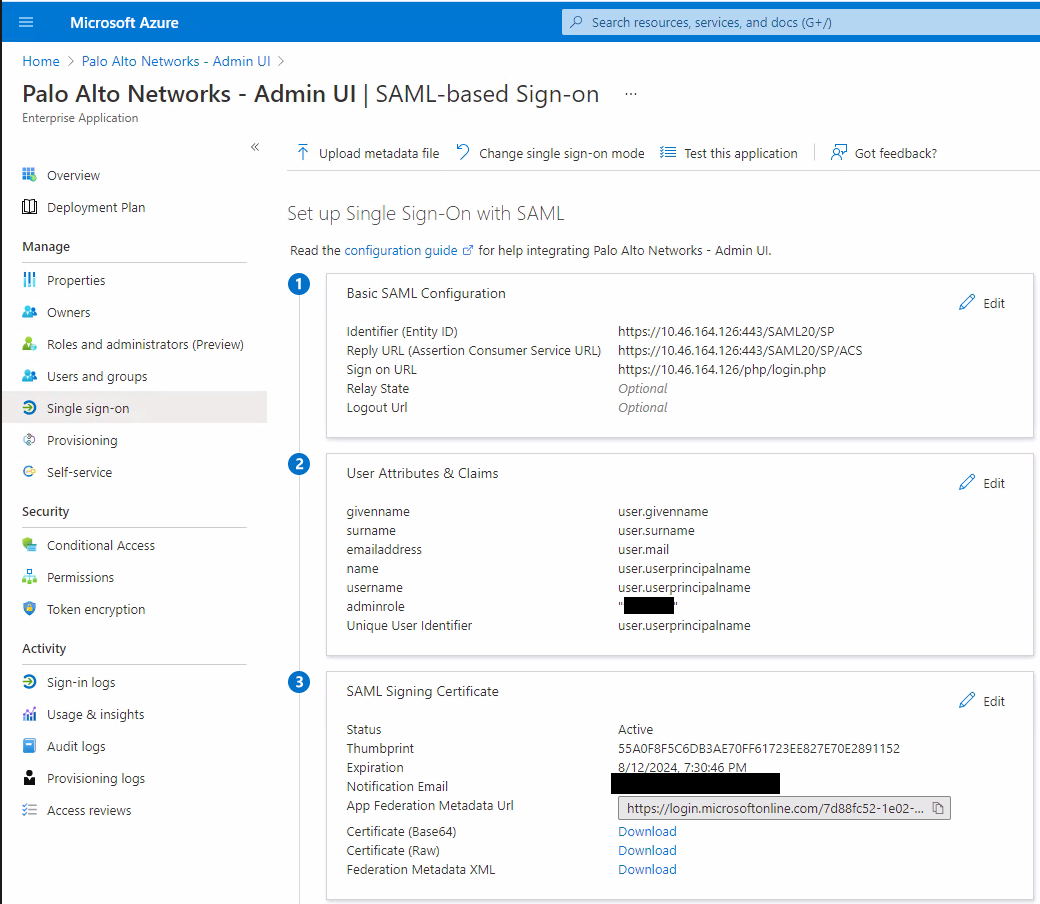Open the configuration guide link
The image size is (1040, 904).
pyautogui.click(x=401, y=250)
